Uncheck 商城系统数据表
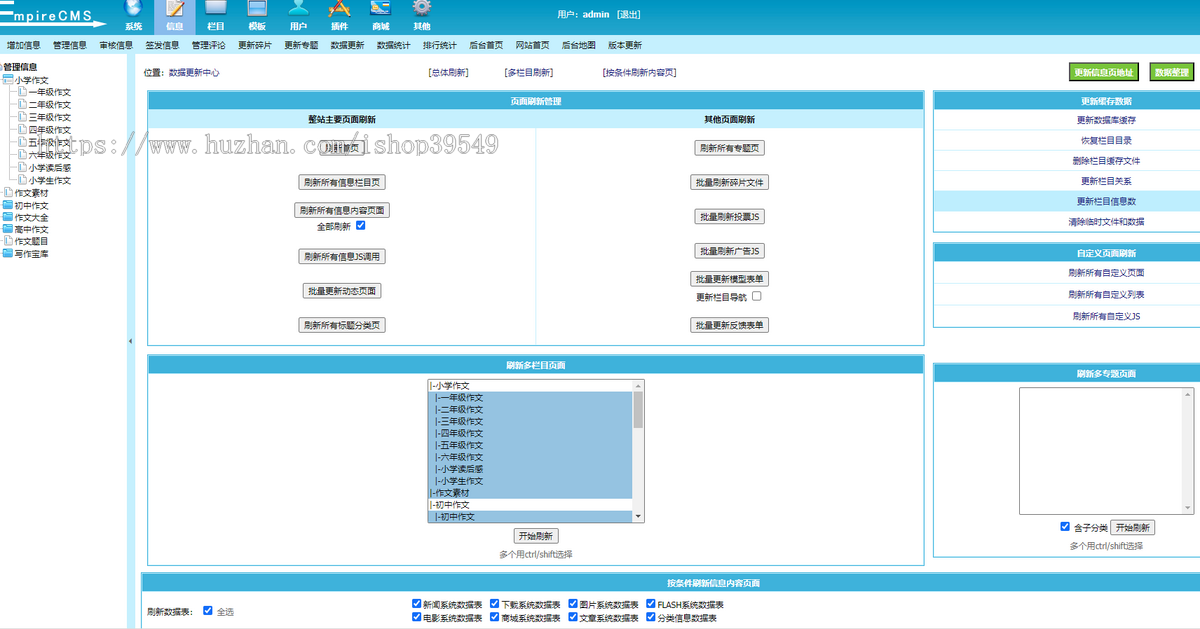 [494, 617]
